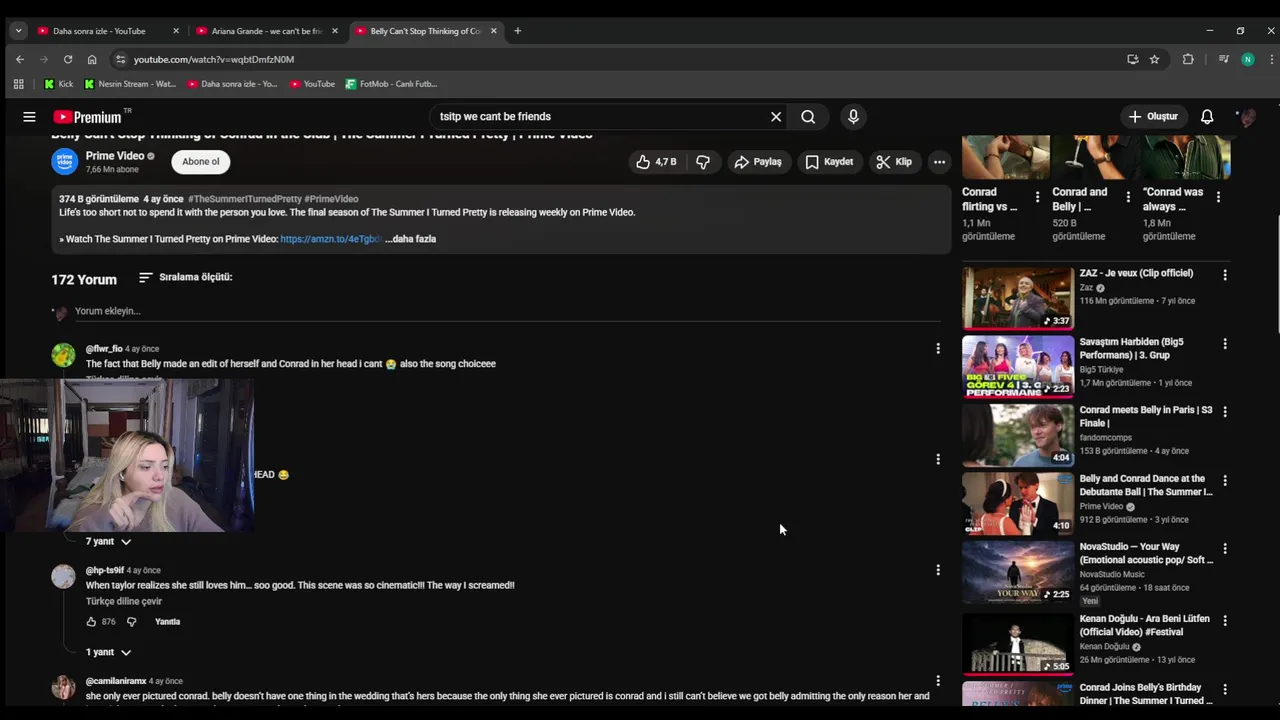This screenshot has height=720, width=1280.
Task: Open Belly and Conrad Dance thumbnail
Action: tap(1018, 503)
